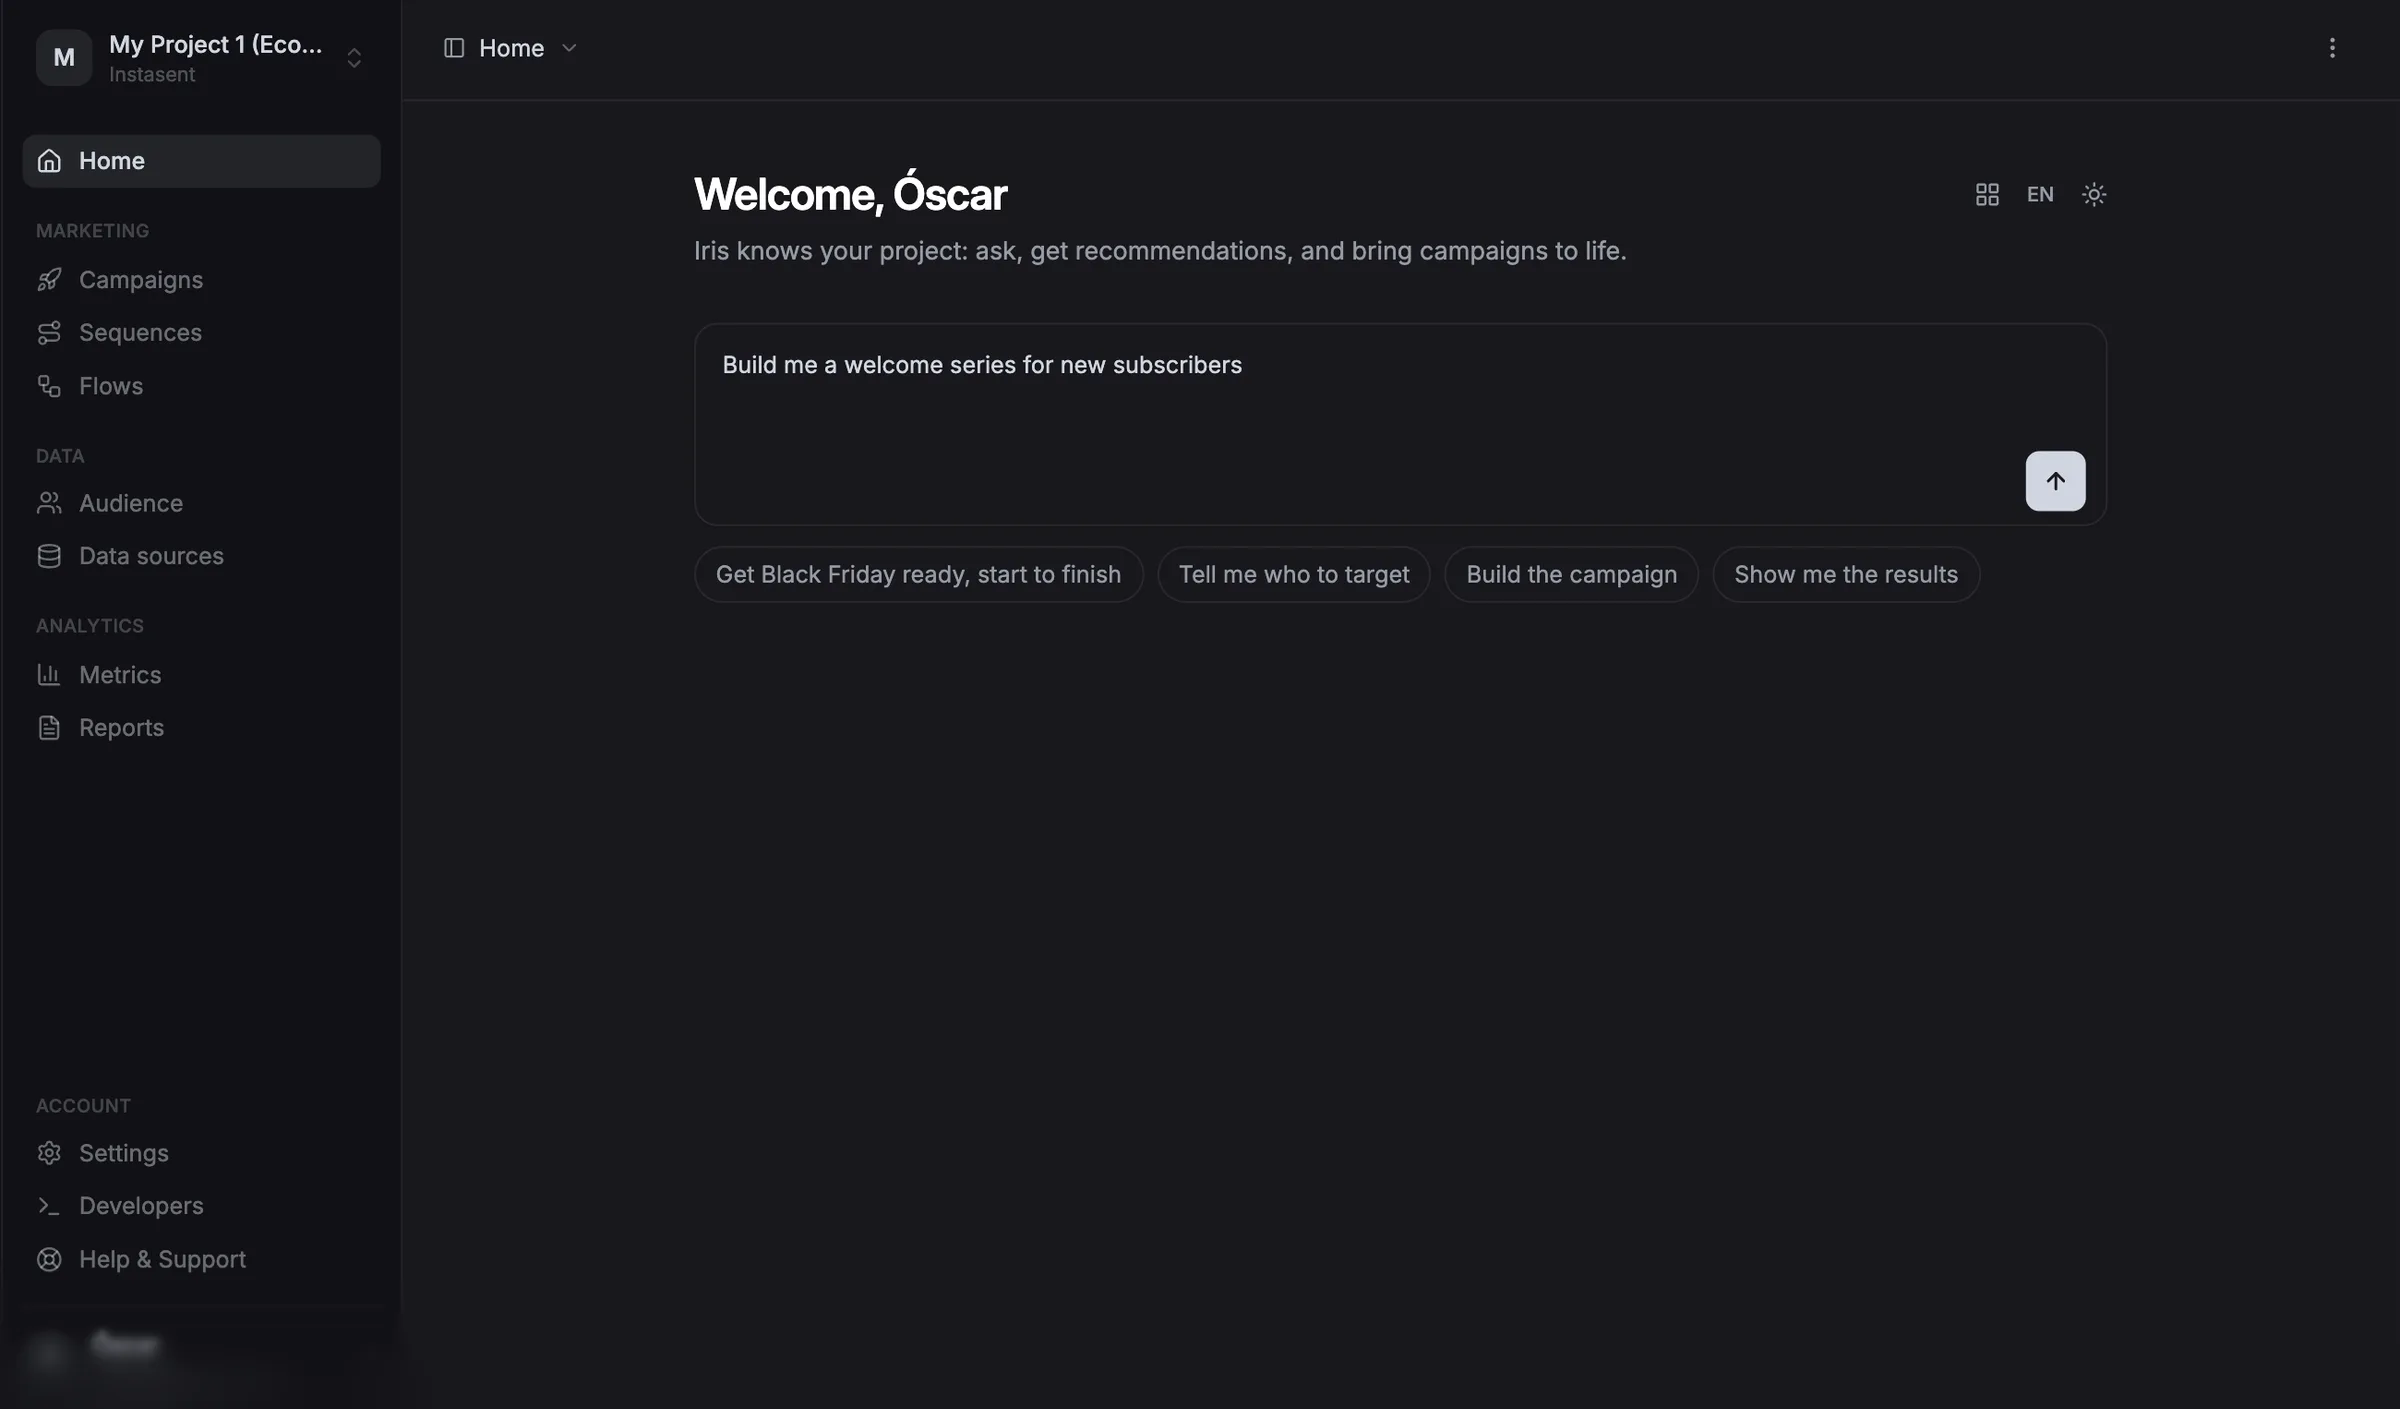Open the three-dot more options menu
The image size is (2400, 1409).
[2332, 48]
